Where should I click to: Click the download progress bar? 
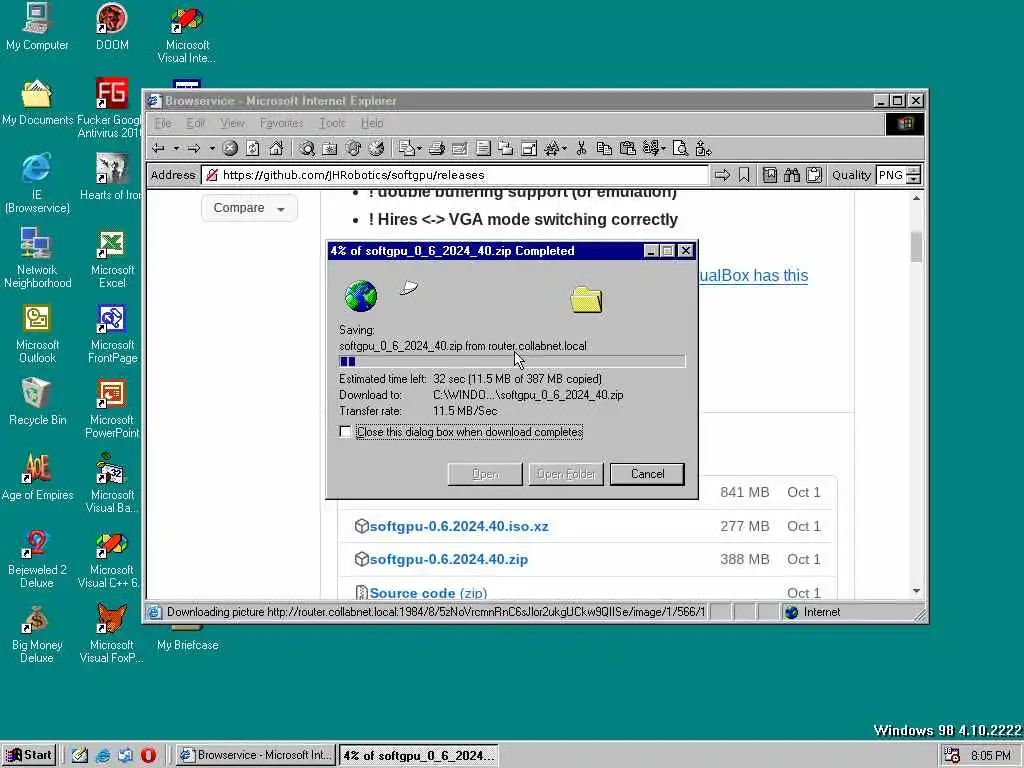512,361
